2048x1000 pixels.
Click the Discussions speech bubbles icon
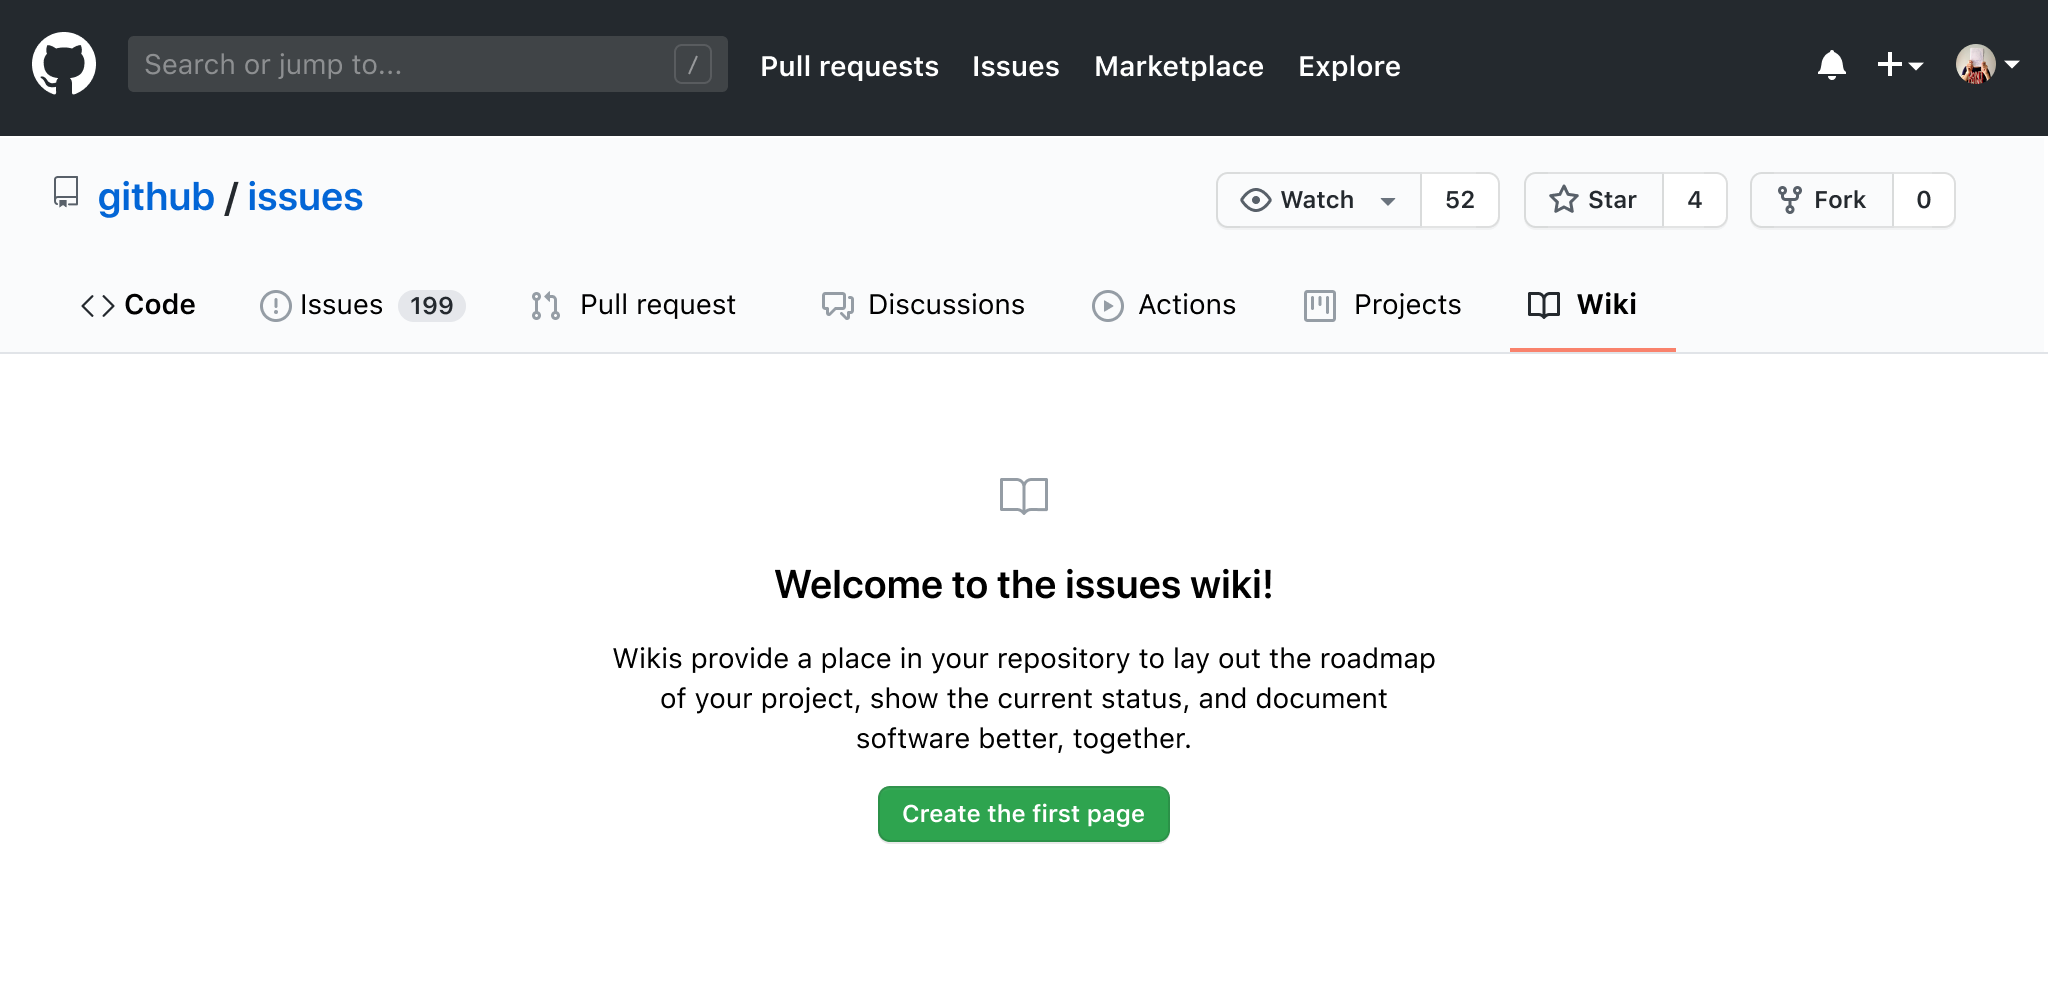838,306
